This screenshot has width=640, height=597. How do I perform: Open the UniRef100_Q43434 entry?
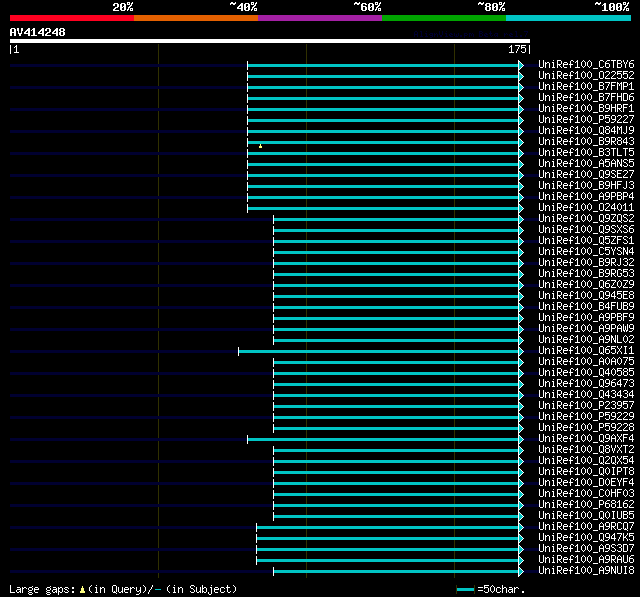pyautogui.click(x=586, y=395)
